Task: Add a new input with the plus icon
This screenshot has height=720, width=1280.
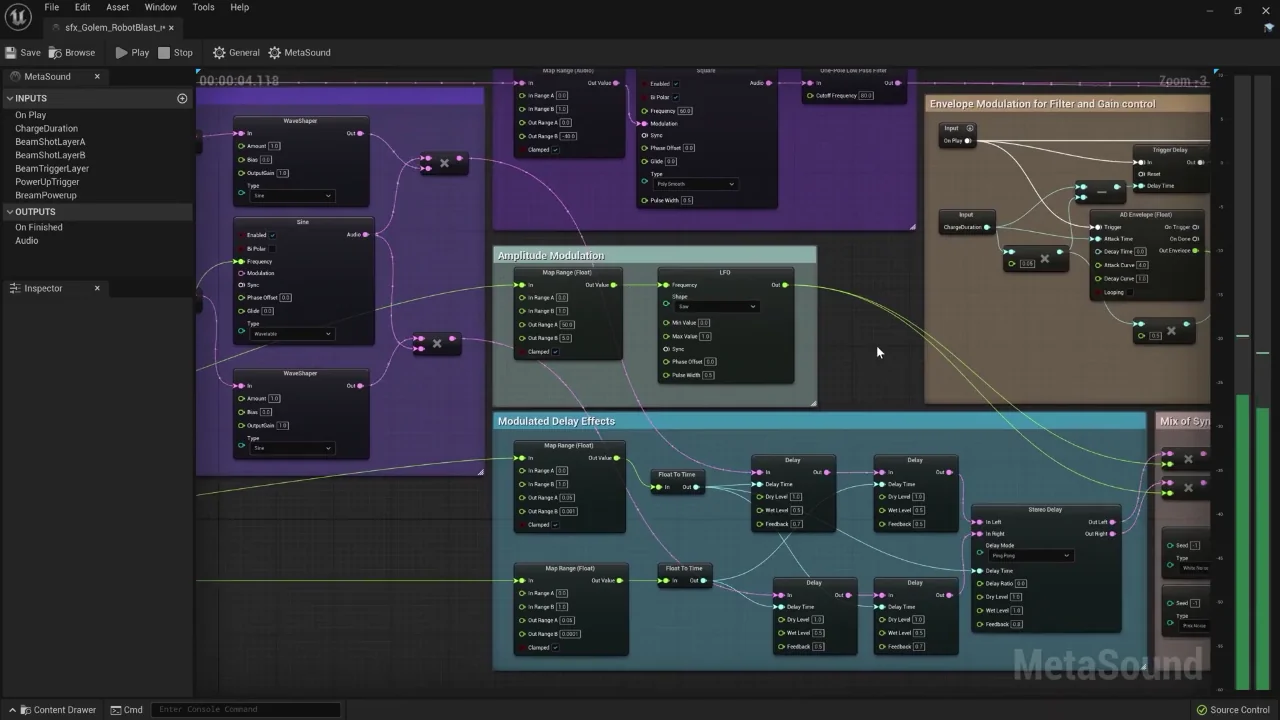Action: [x=182, y=98]
